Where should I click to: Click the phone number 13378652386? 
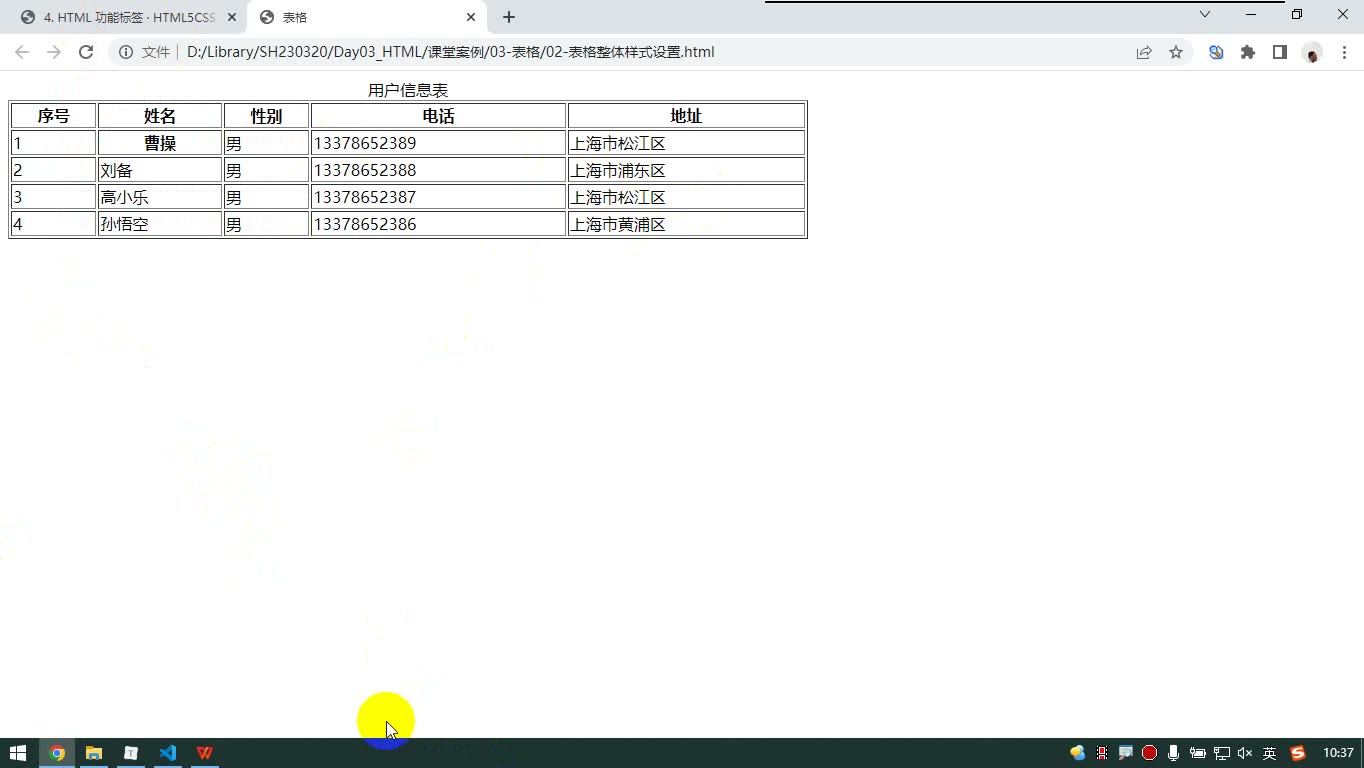(365, 224)
